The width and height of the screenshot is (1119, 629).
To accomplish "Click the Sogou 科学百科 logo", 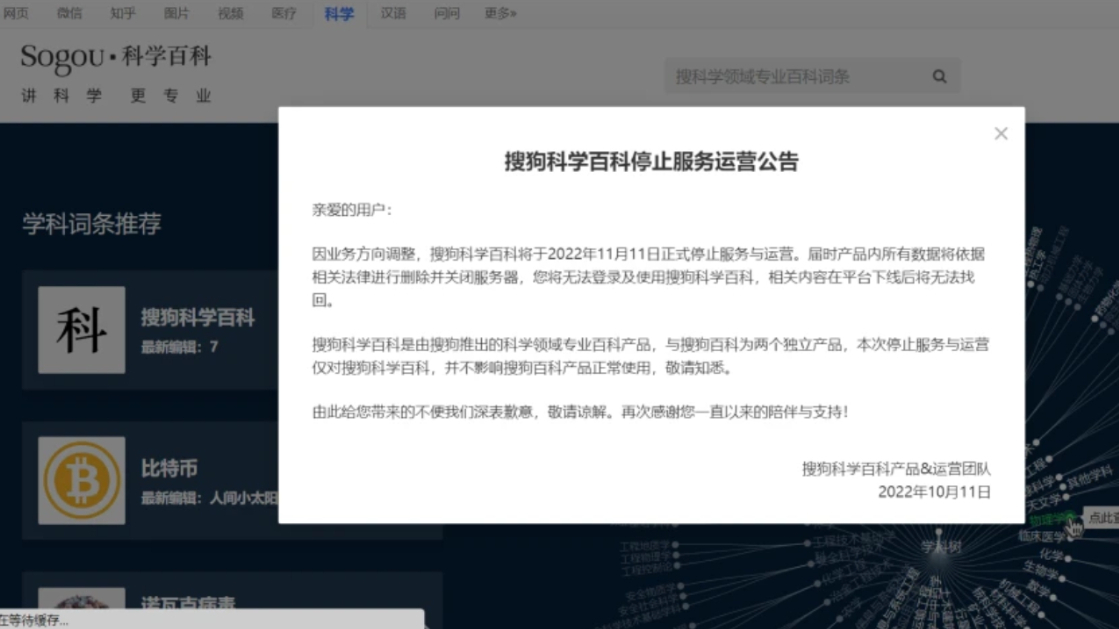I will click(x=116, y=58).
